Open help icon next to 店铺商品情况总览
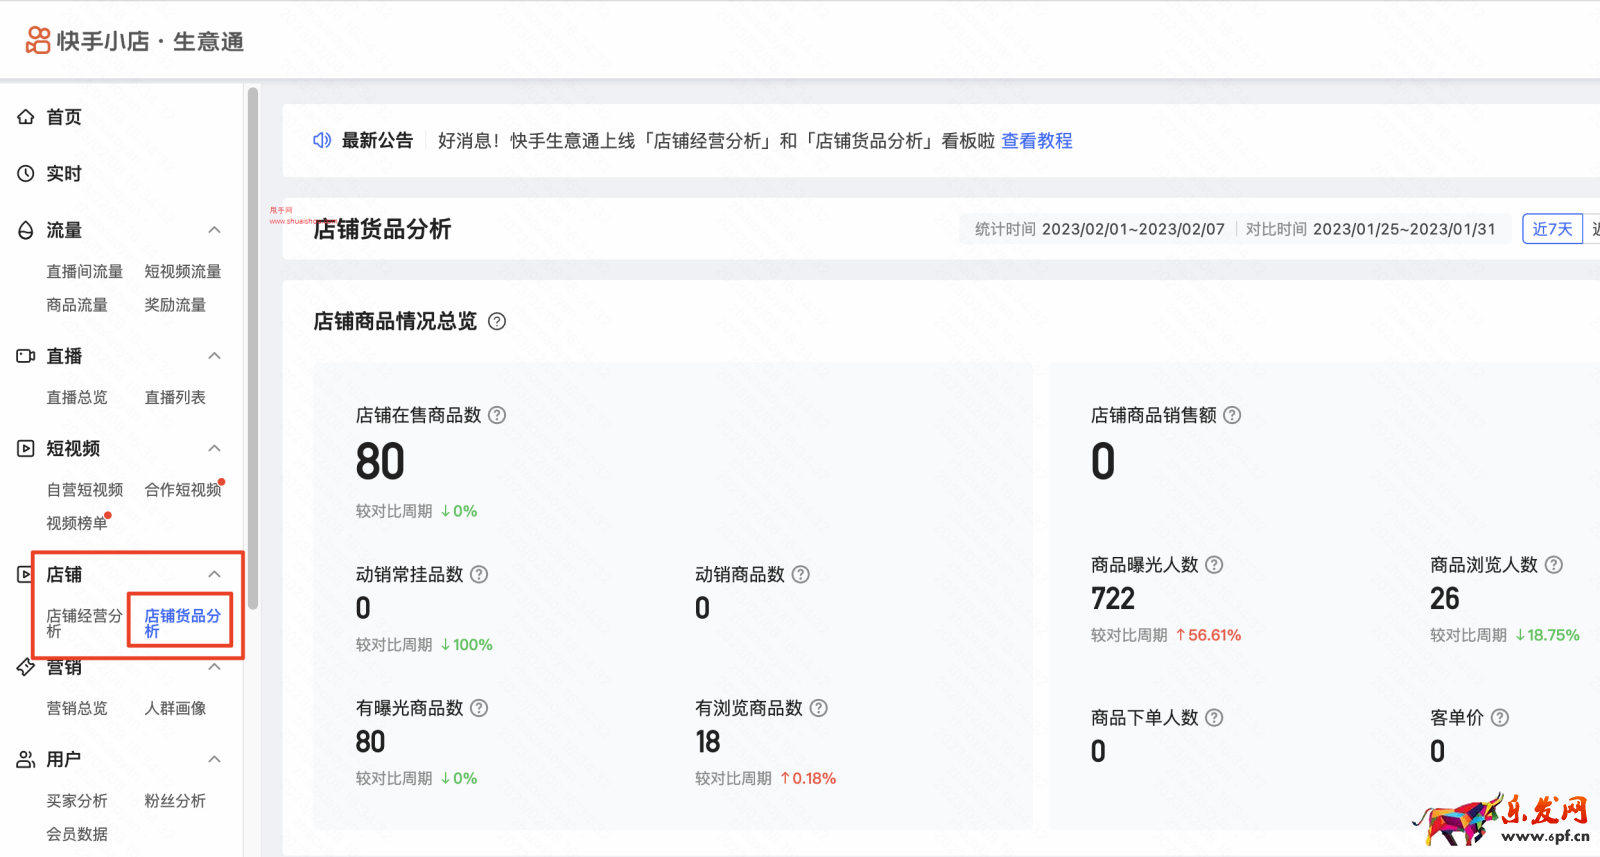This screenshot has height=857, width=1600. pos(497,321)
